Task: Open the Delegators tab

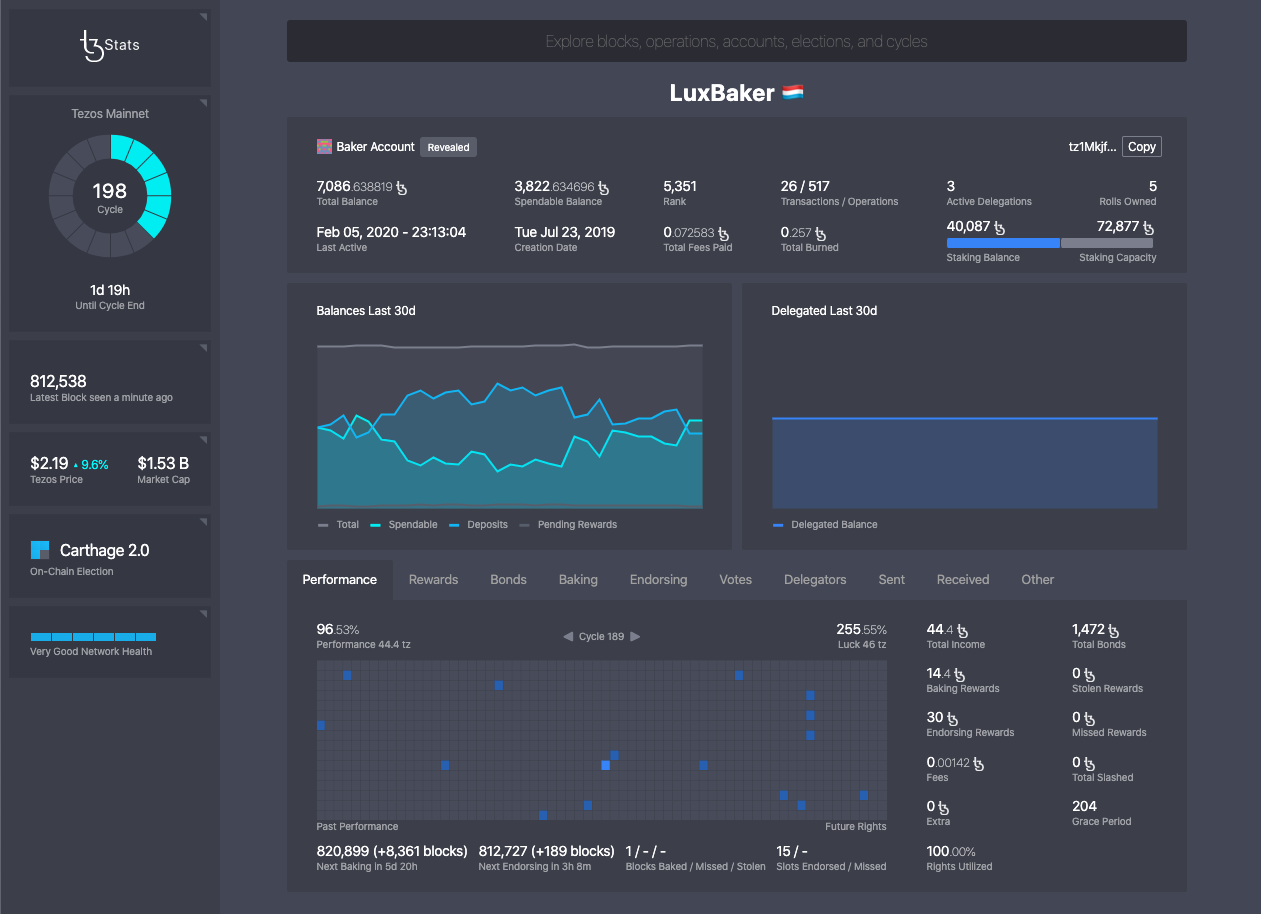Action: (x=816, y=579)
